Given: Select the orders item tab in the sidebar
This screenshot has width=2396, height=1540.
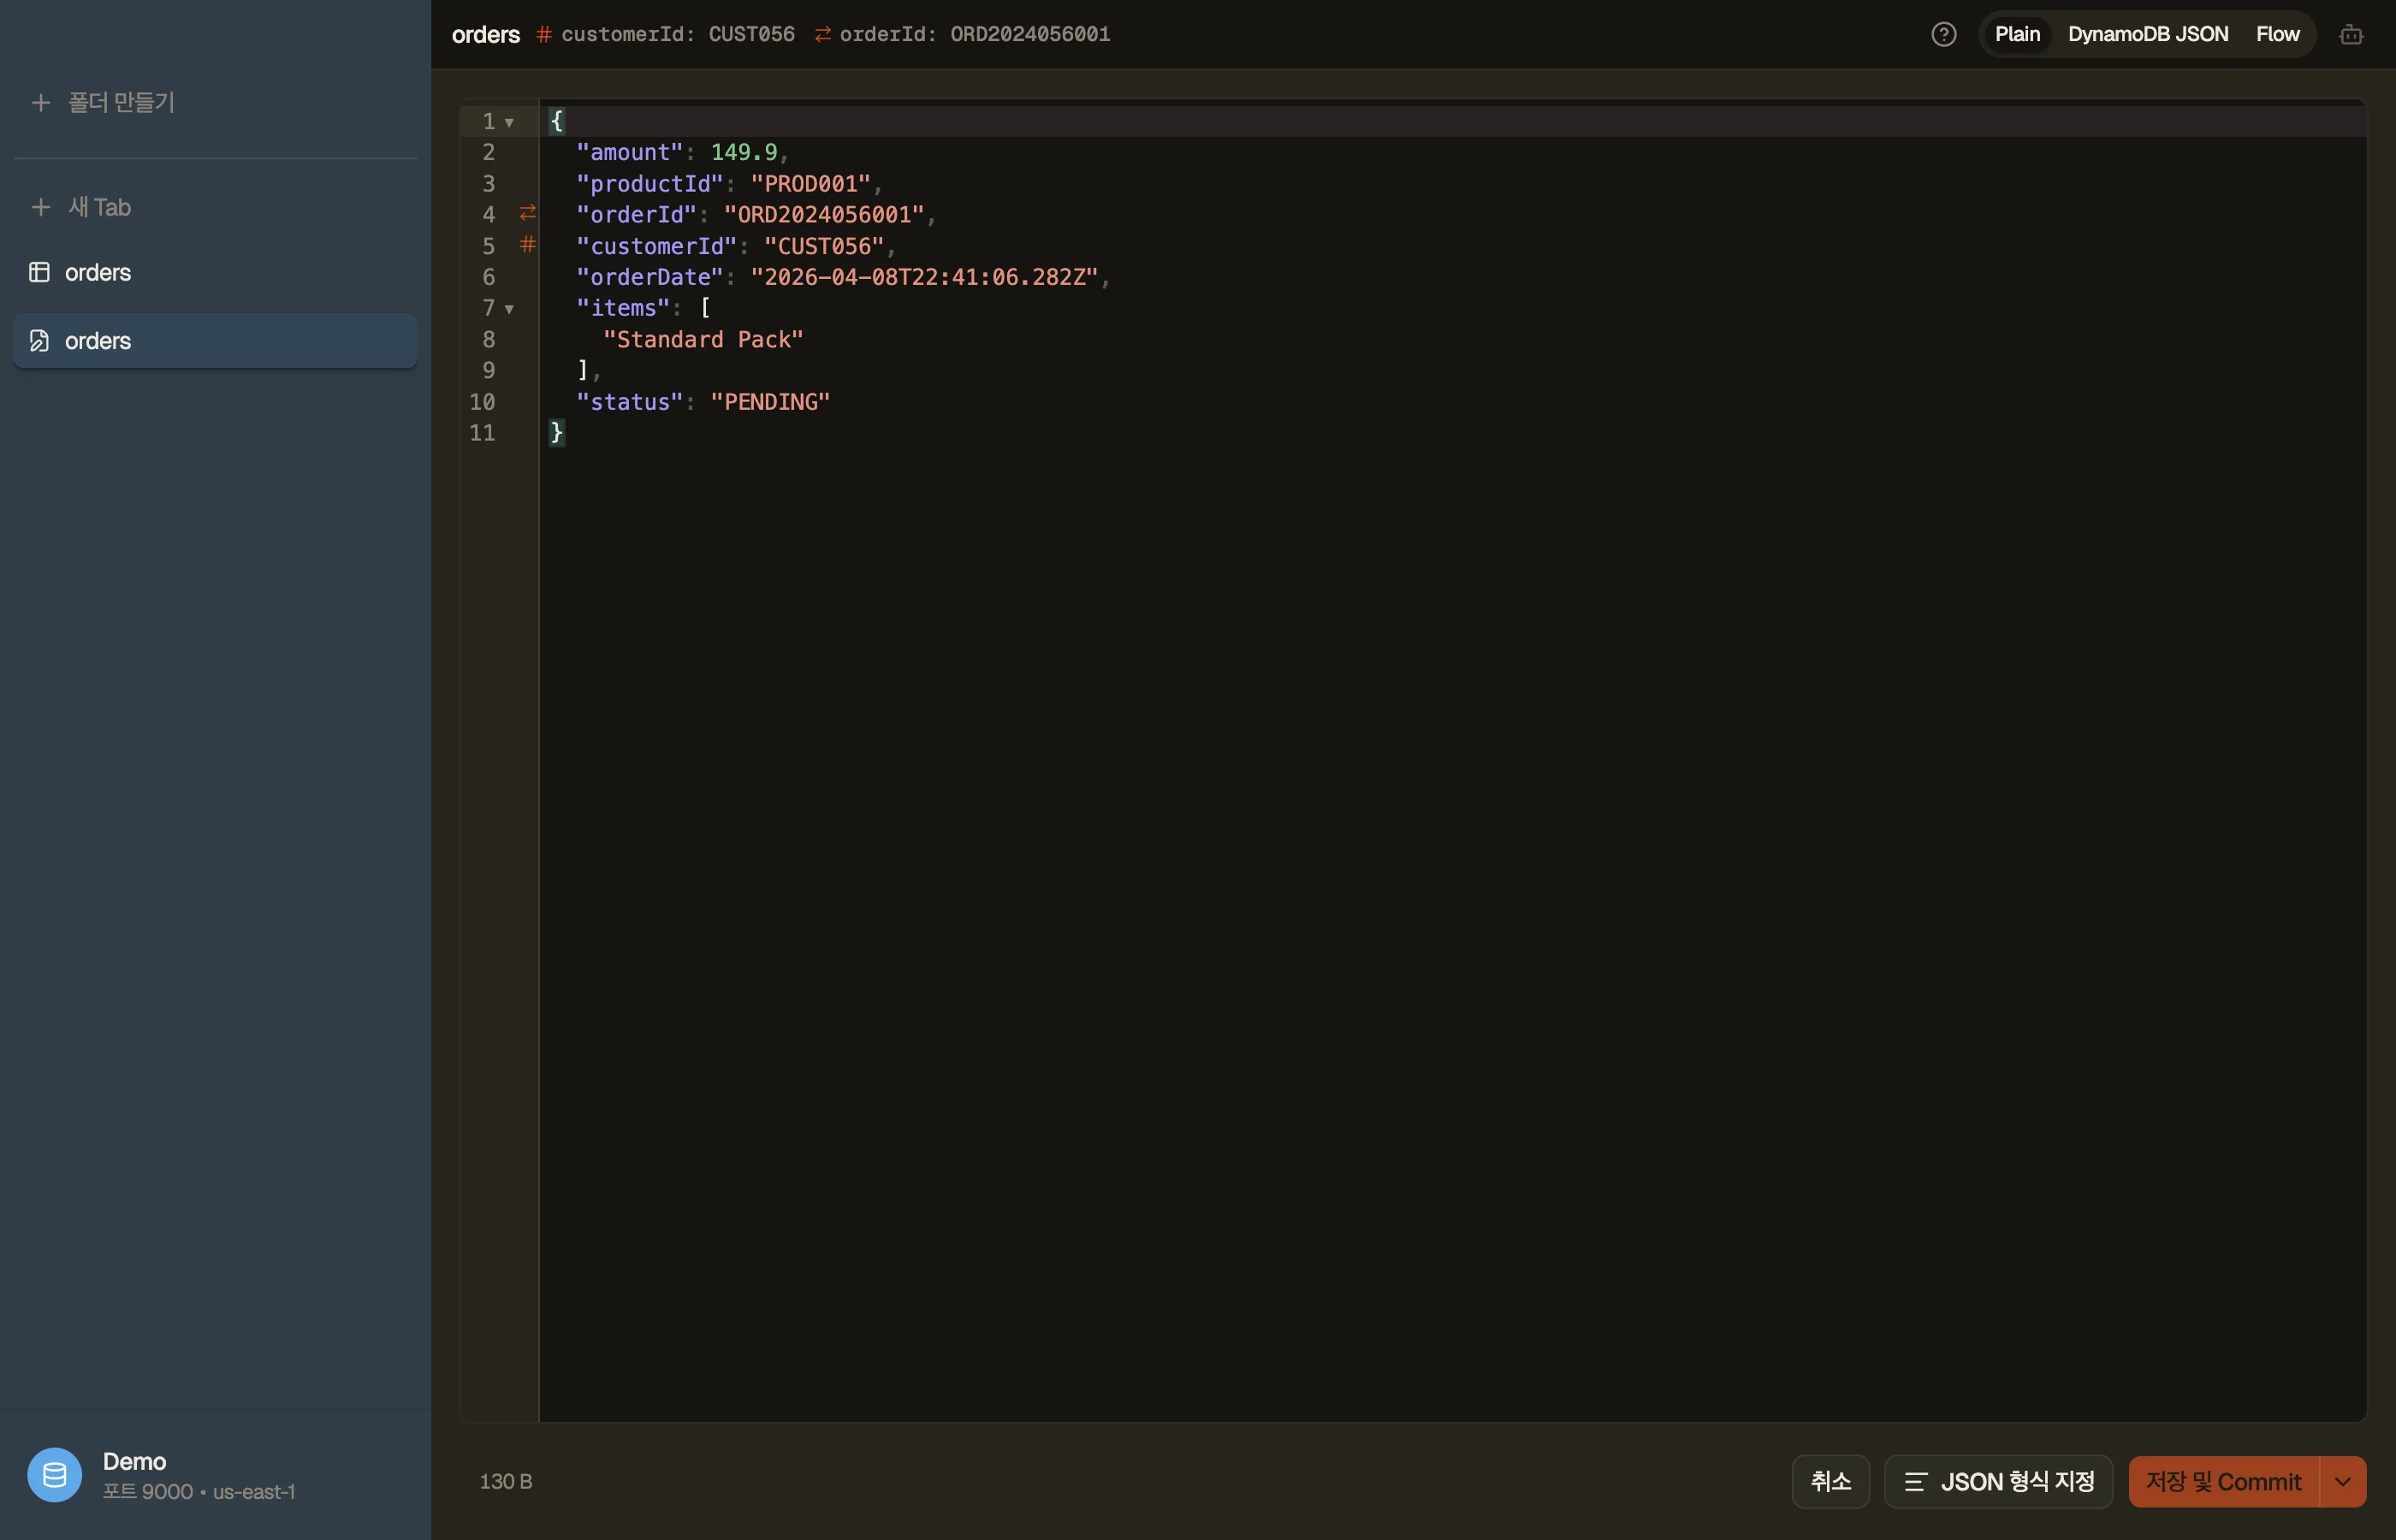Looking at the screenshot, I should pos(215,341).
